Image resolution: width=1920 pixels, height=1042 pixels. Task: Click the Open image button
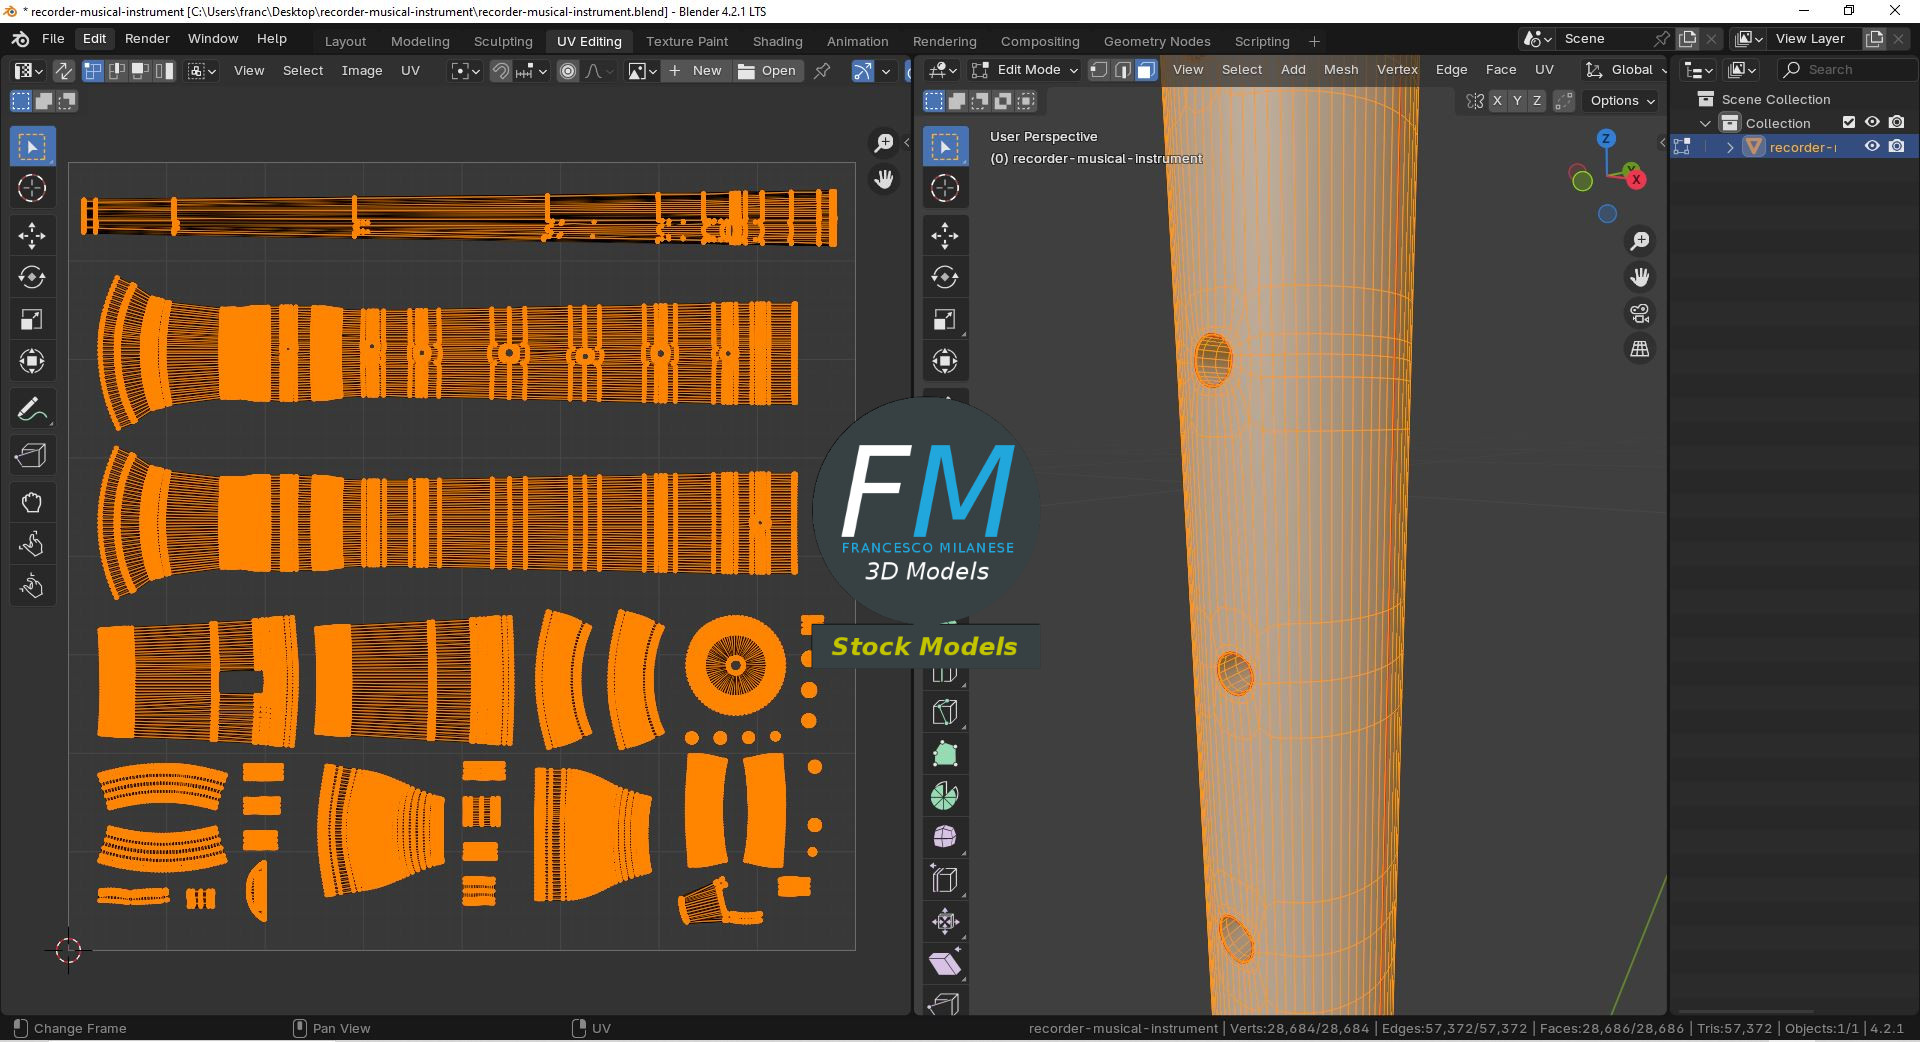(767, 71)
